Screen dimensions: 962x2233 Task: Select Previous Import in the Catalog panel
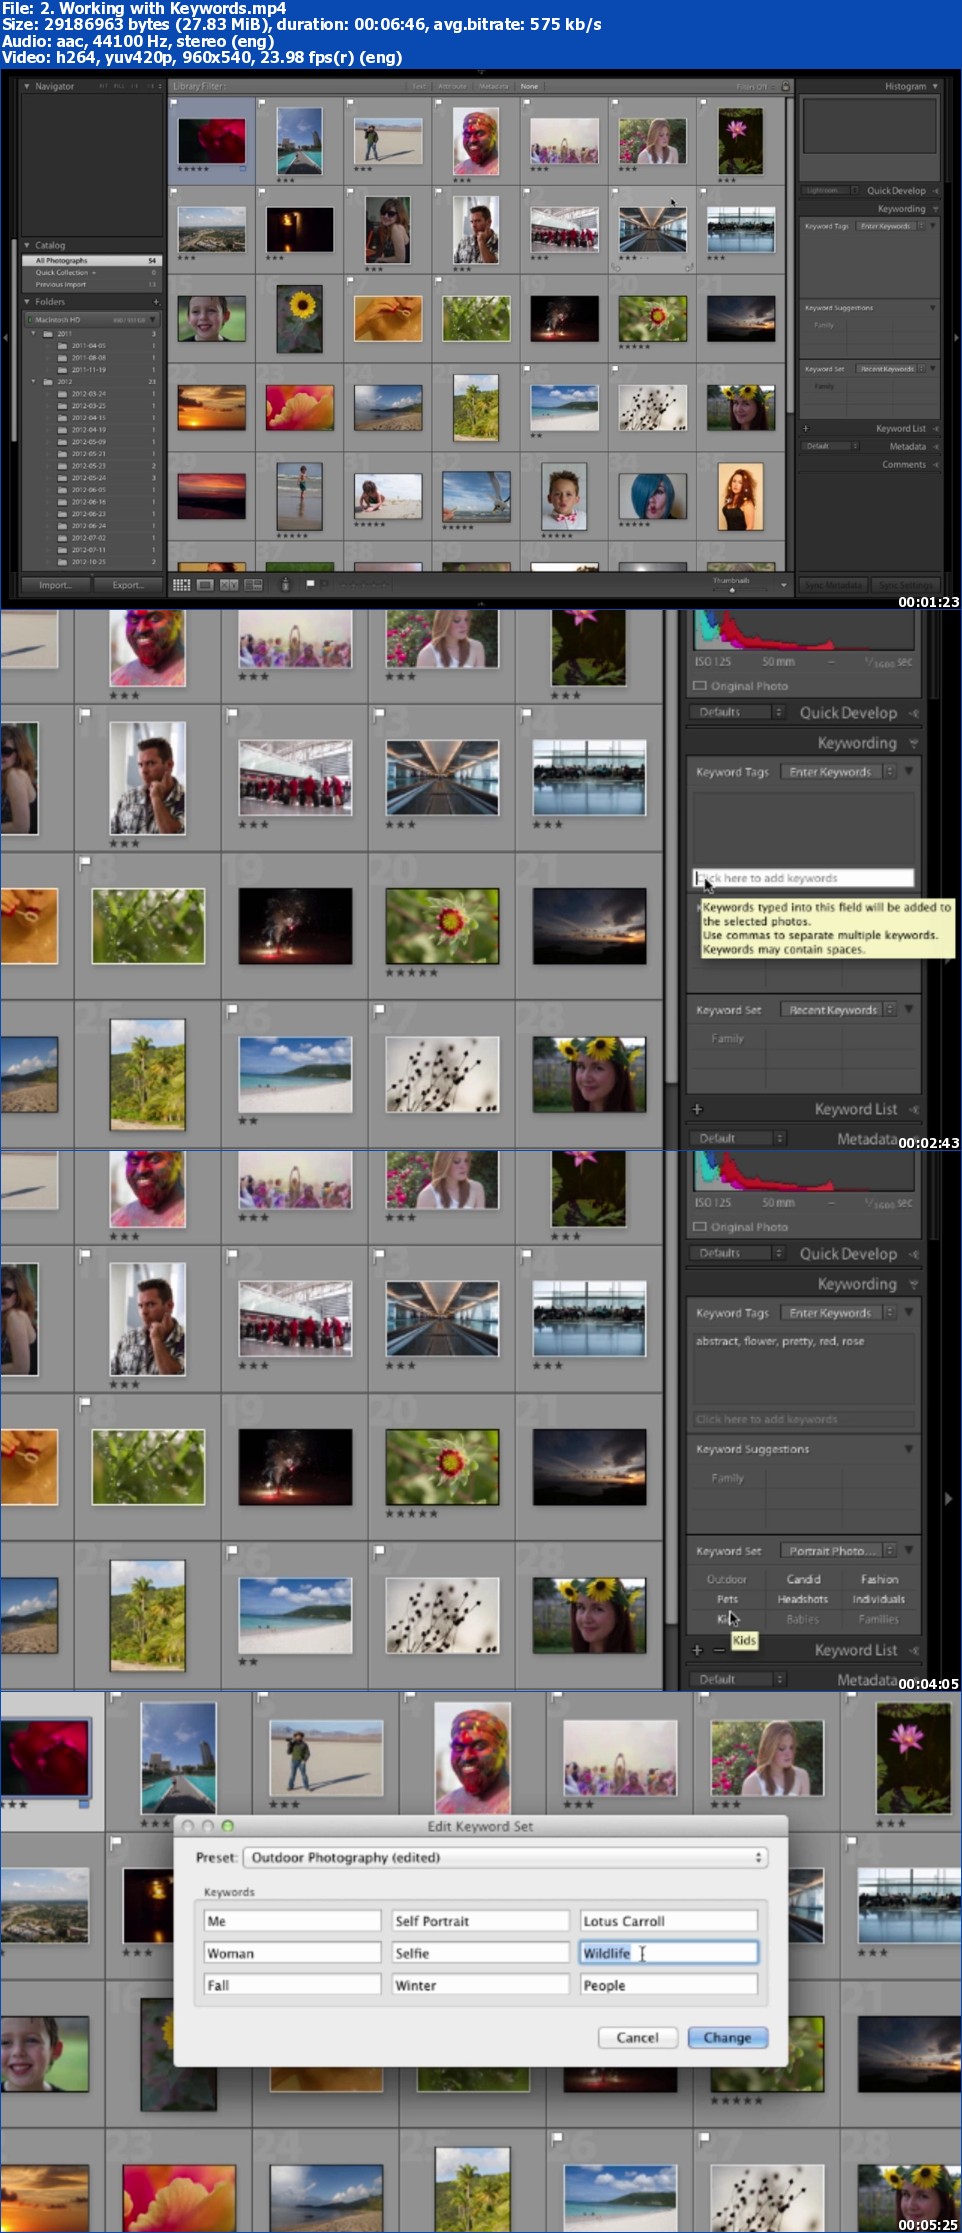pyautogui.click(x=92, y=284)
